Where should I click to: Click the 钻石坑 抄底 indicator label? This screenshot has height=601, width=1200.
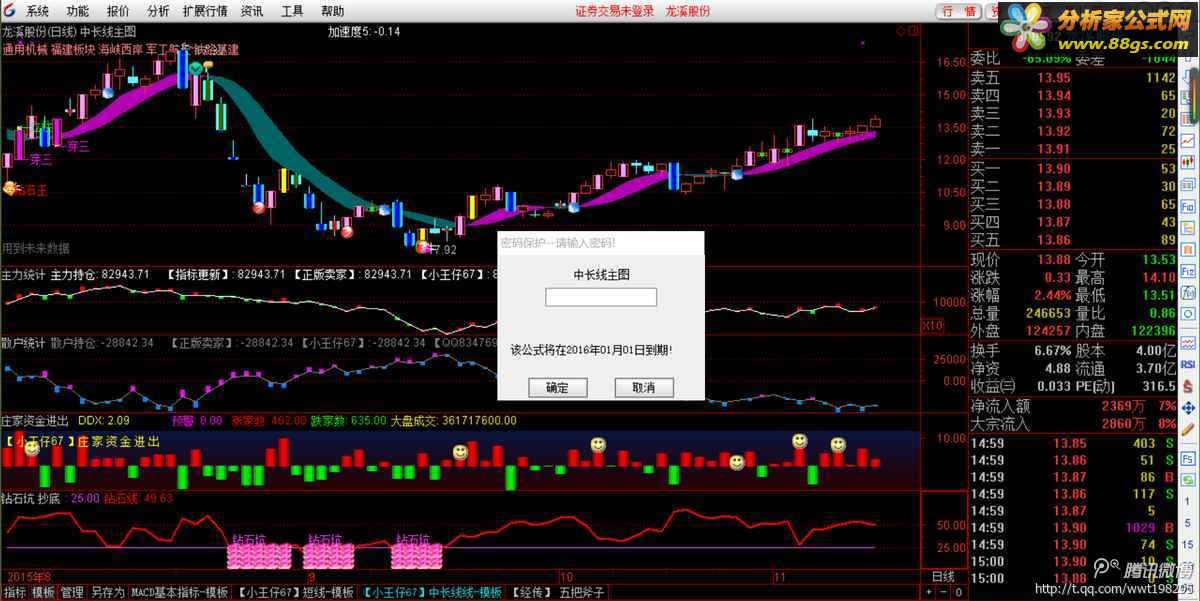click(32, 497)
